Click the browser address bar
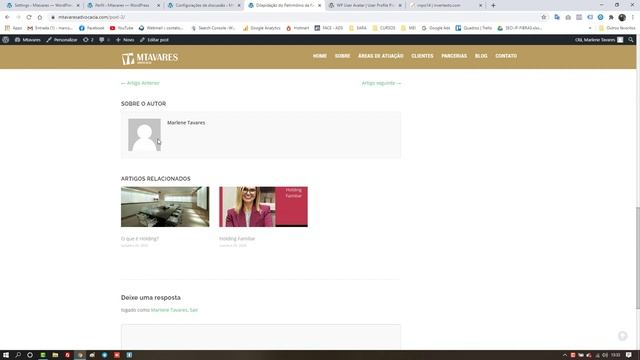Viewport: 640px width, 360px height. point(294,17)
